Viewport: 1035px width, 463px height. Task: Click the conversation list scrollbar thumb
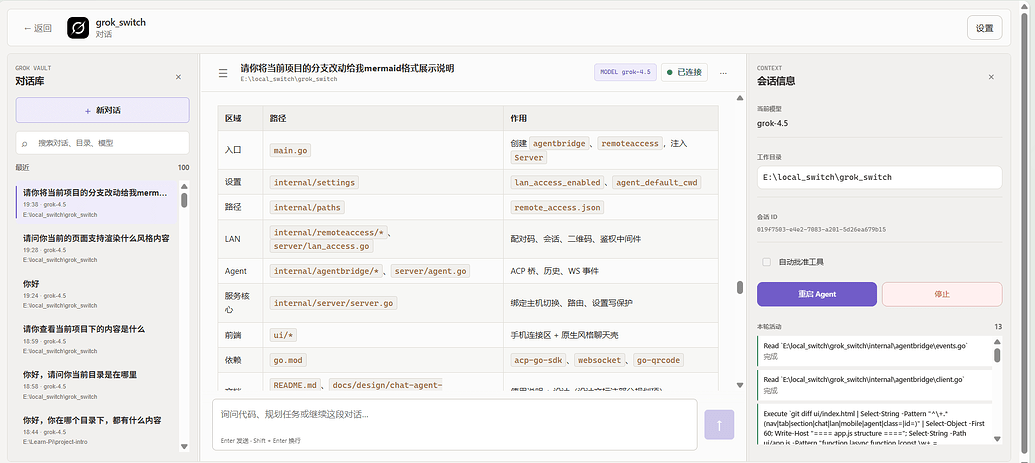click(x=184, y=200)
